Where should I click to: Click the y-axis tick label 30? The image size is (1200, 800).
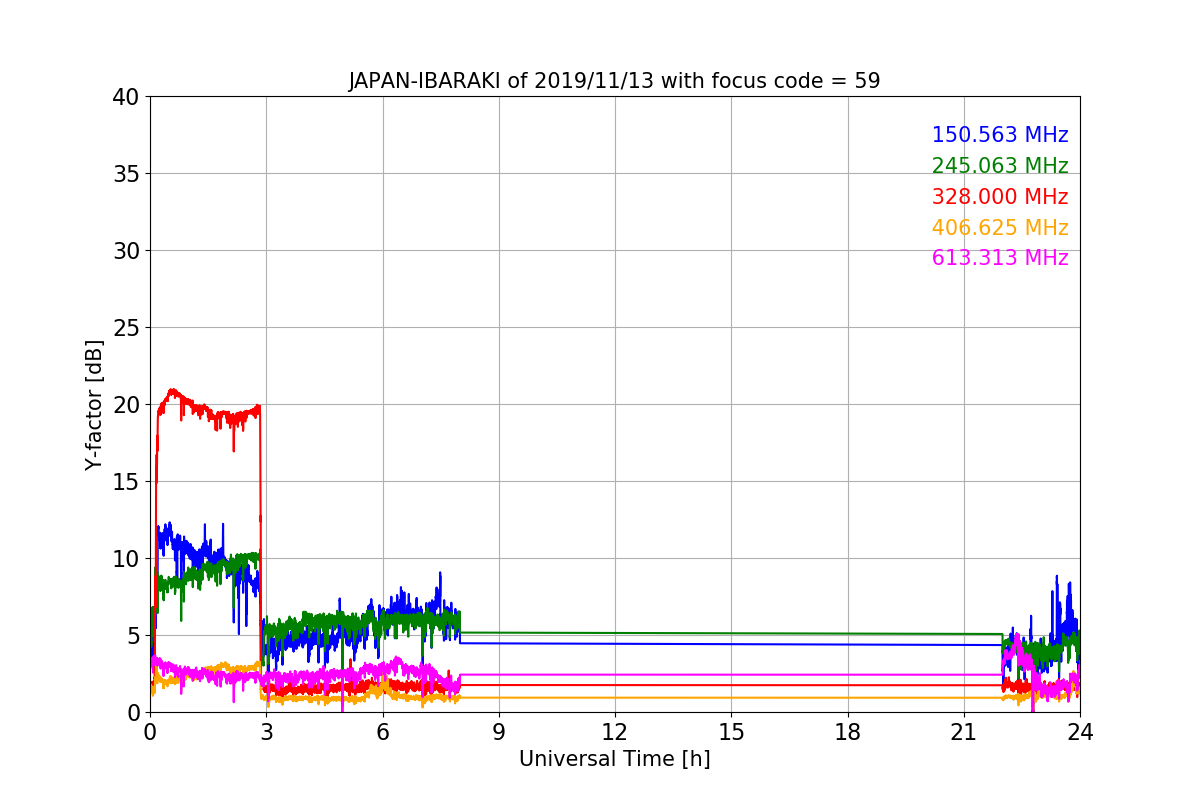[126, 251]
